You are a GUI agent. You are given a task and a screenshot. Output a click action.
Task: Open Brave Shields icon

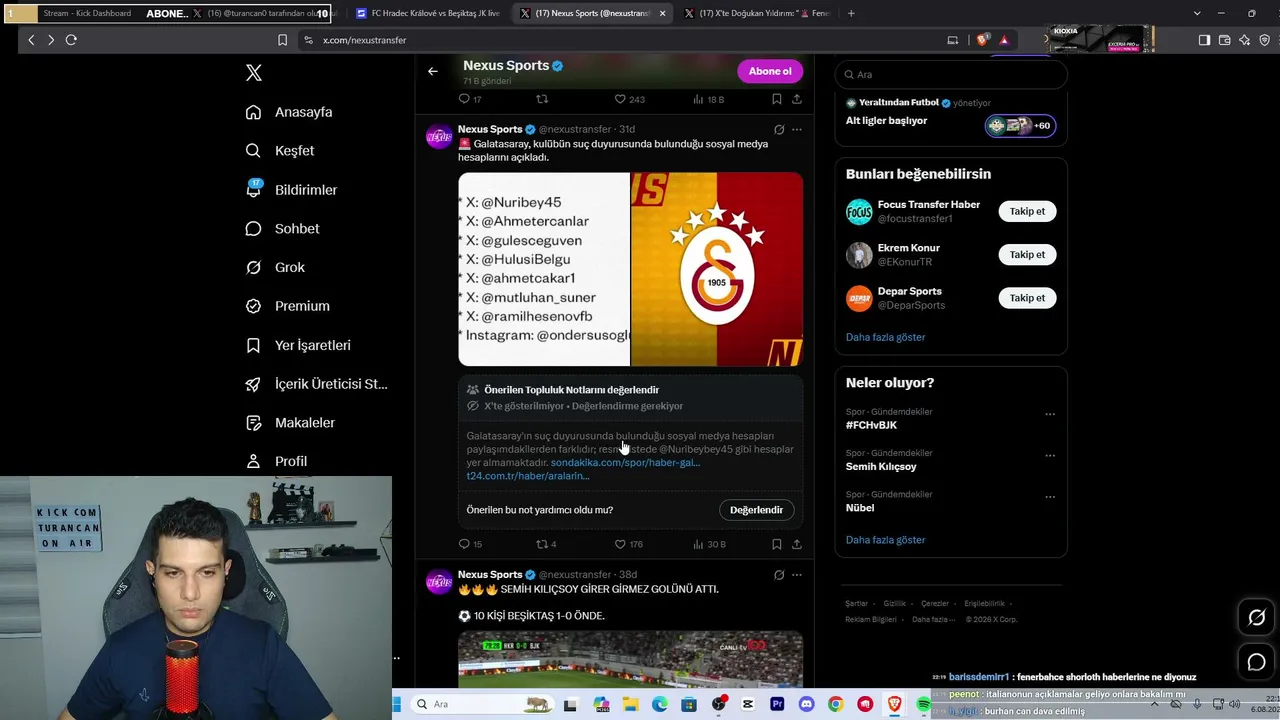coord(982,40)
